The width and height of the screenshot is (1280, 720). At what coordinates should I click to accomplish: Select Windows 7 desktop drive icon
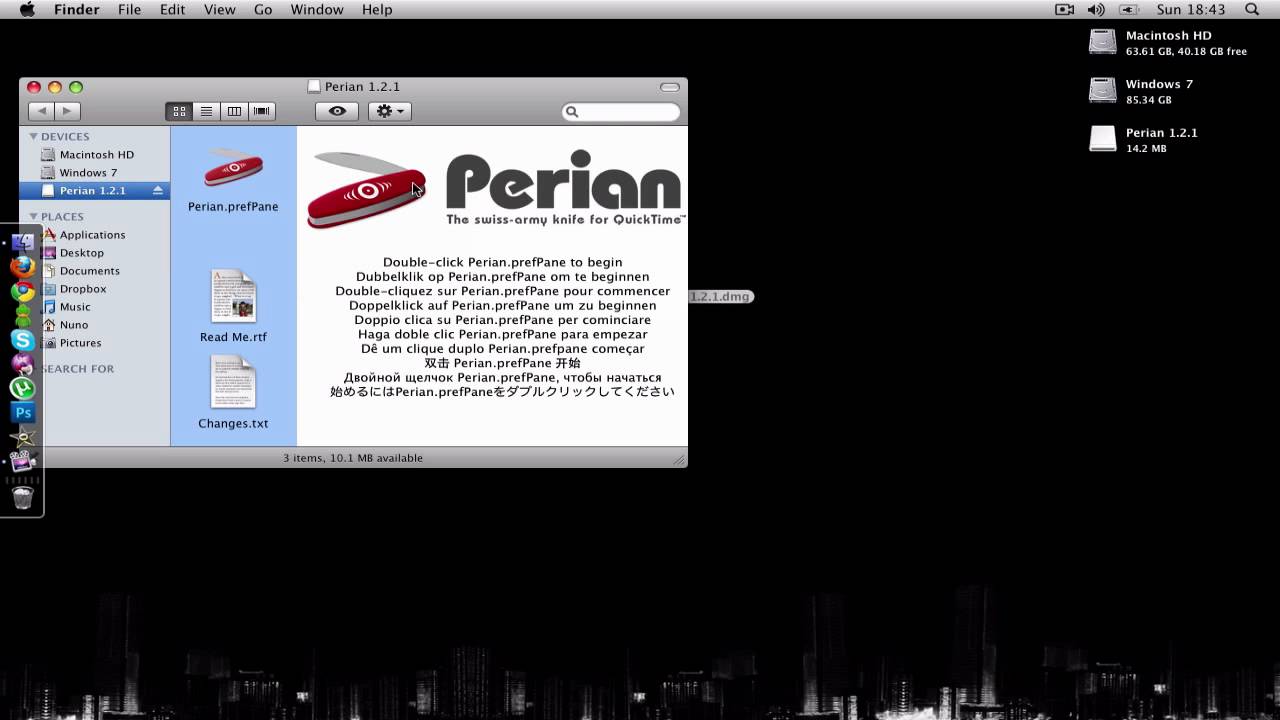(x=1102, y=91)
